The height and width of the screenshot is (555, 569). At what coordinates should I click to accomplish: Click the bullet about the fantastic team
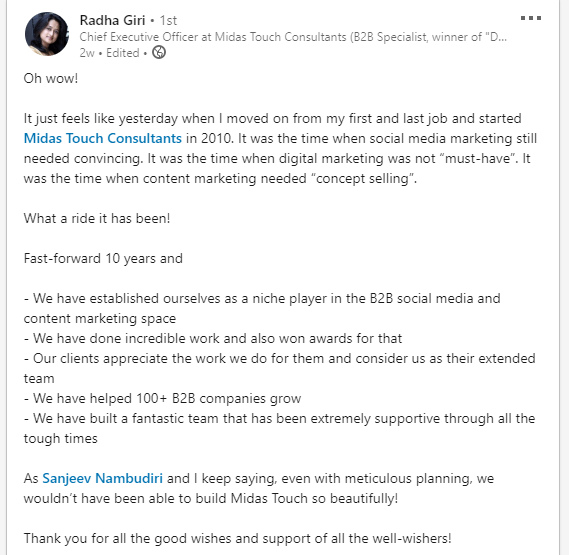point(279,428)
